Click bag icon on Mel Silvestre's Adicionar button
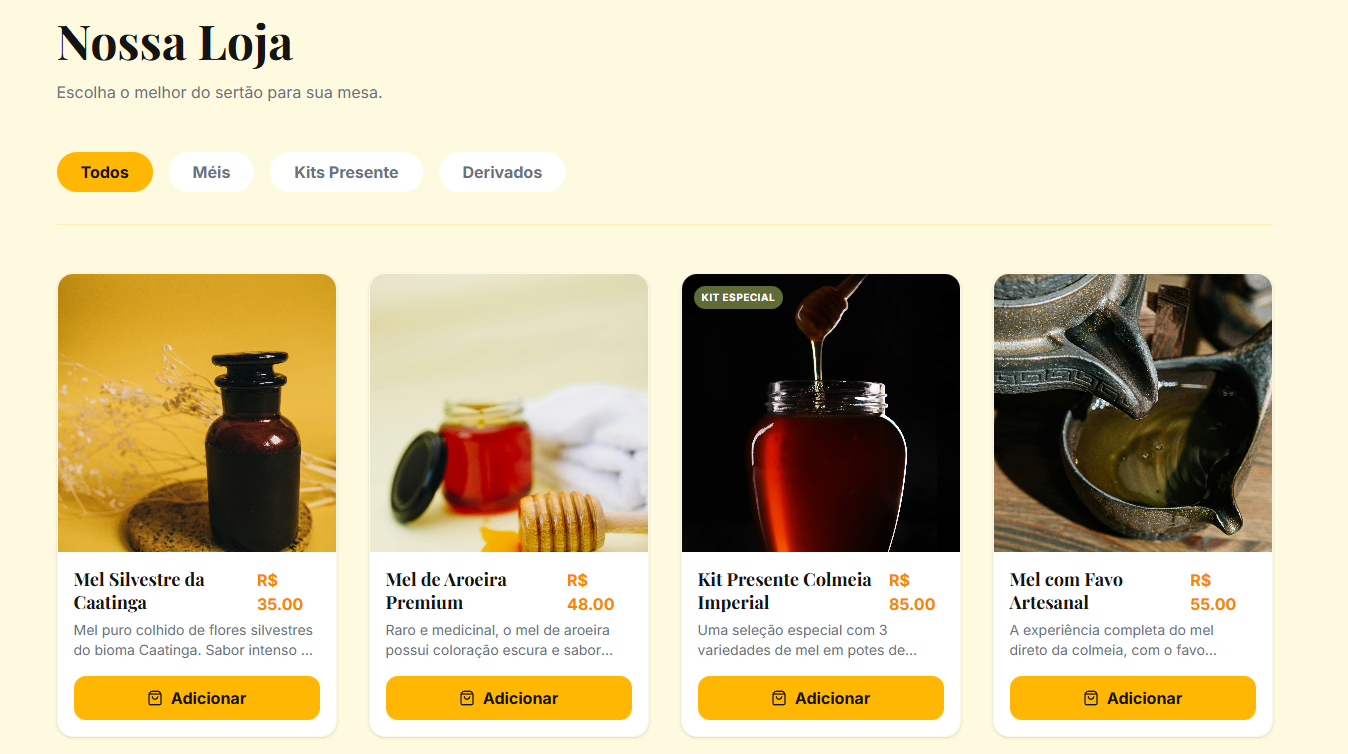1348x754 pixels. point(155,698)
